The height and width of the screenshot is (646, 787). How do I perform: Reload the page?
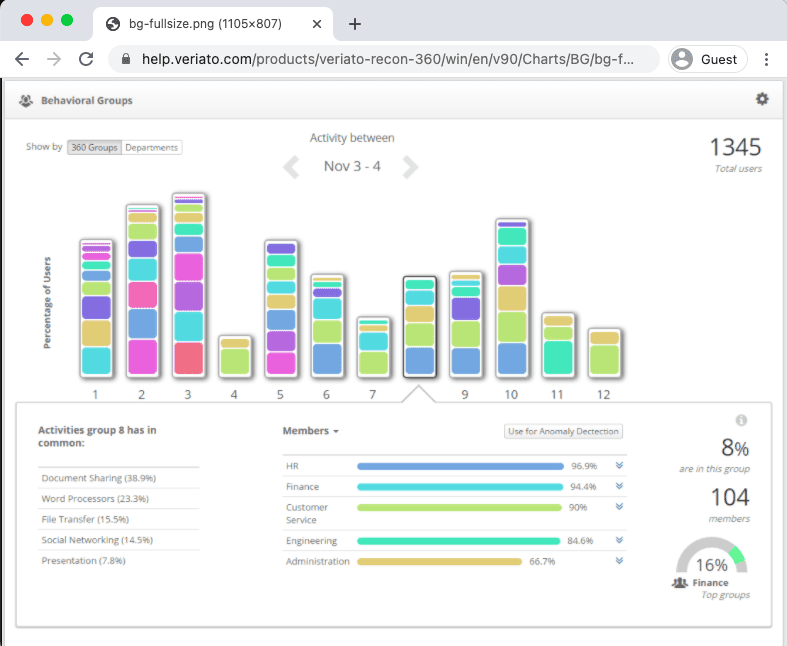pyautogui.click(x=86, y=59)
